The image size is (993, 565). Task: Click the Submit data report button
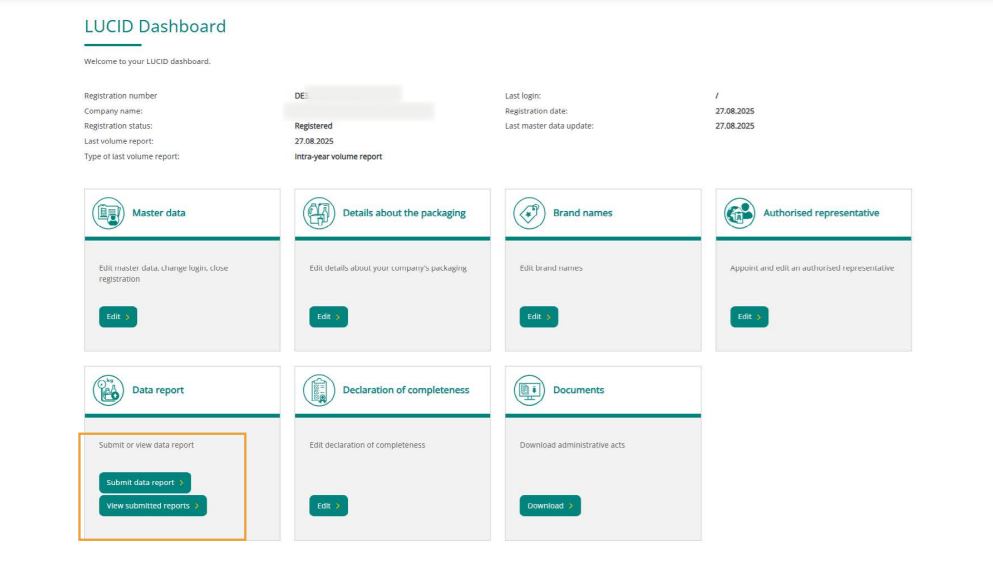[x=144, y=483]
